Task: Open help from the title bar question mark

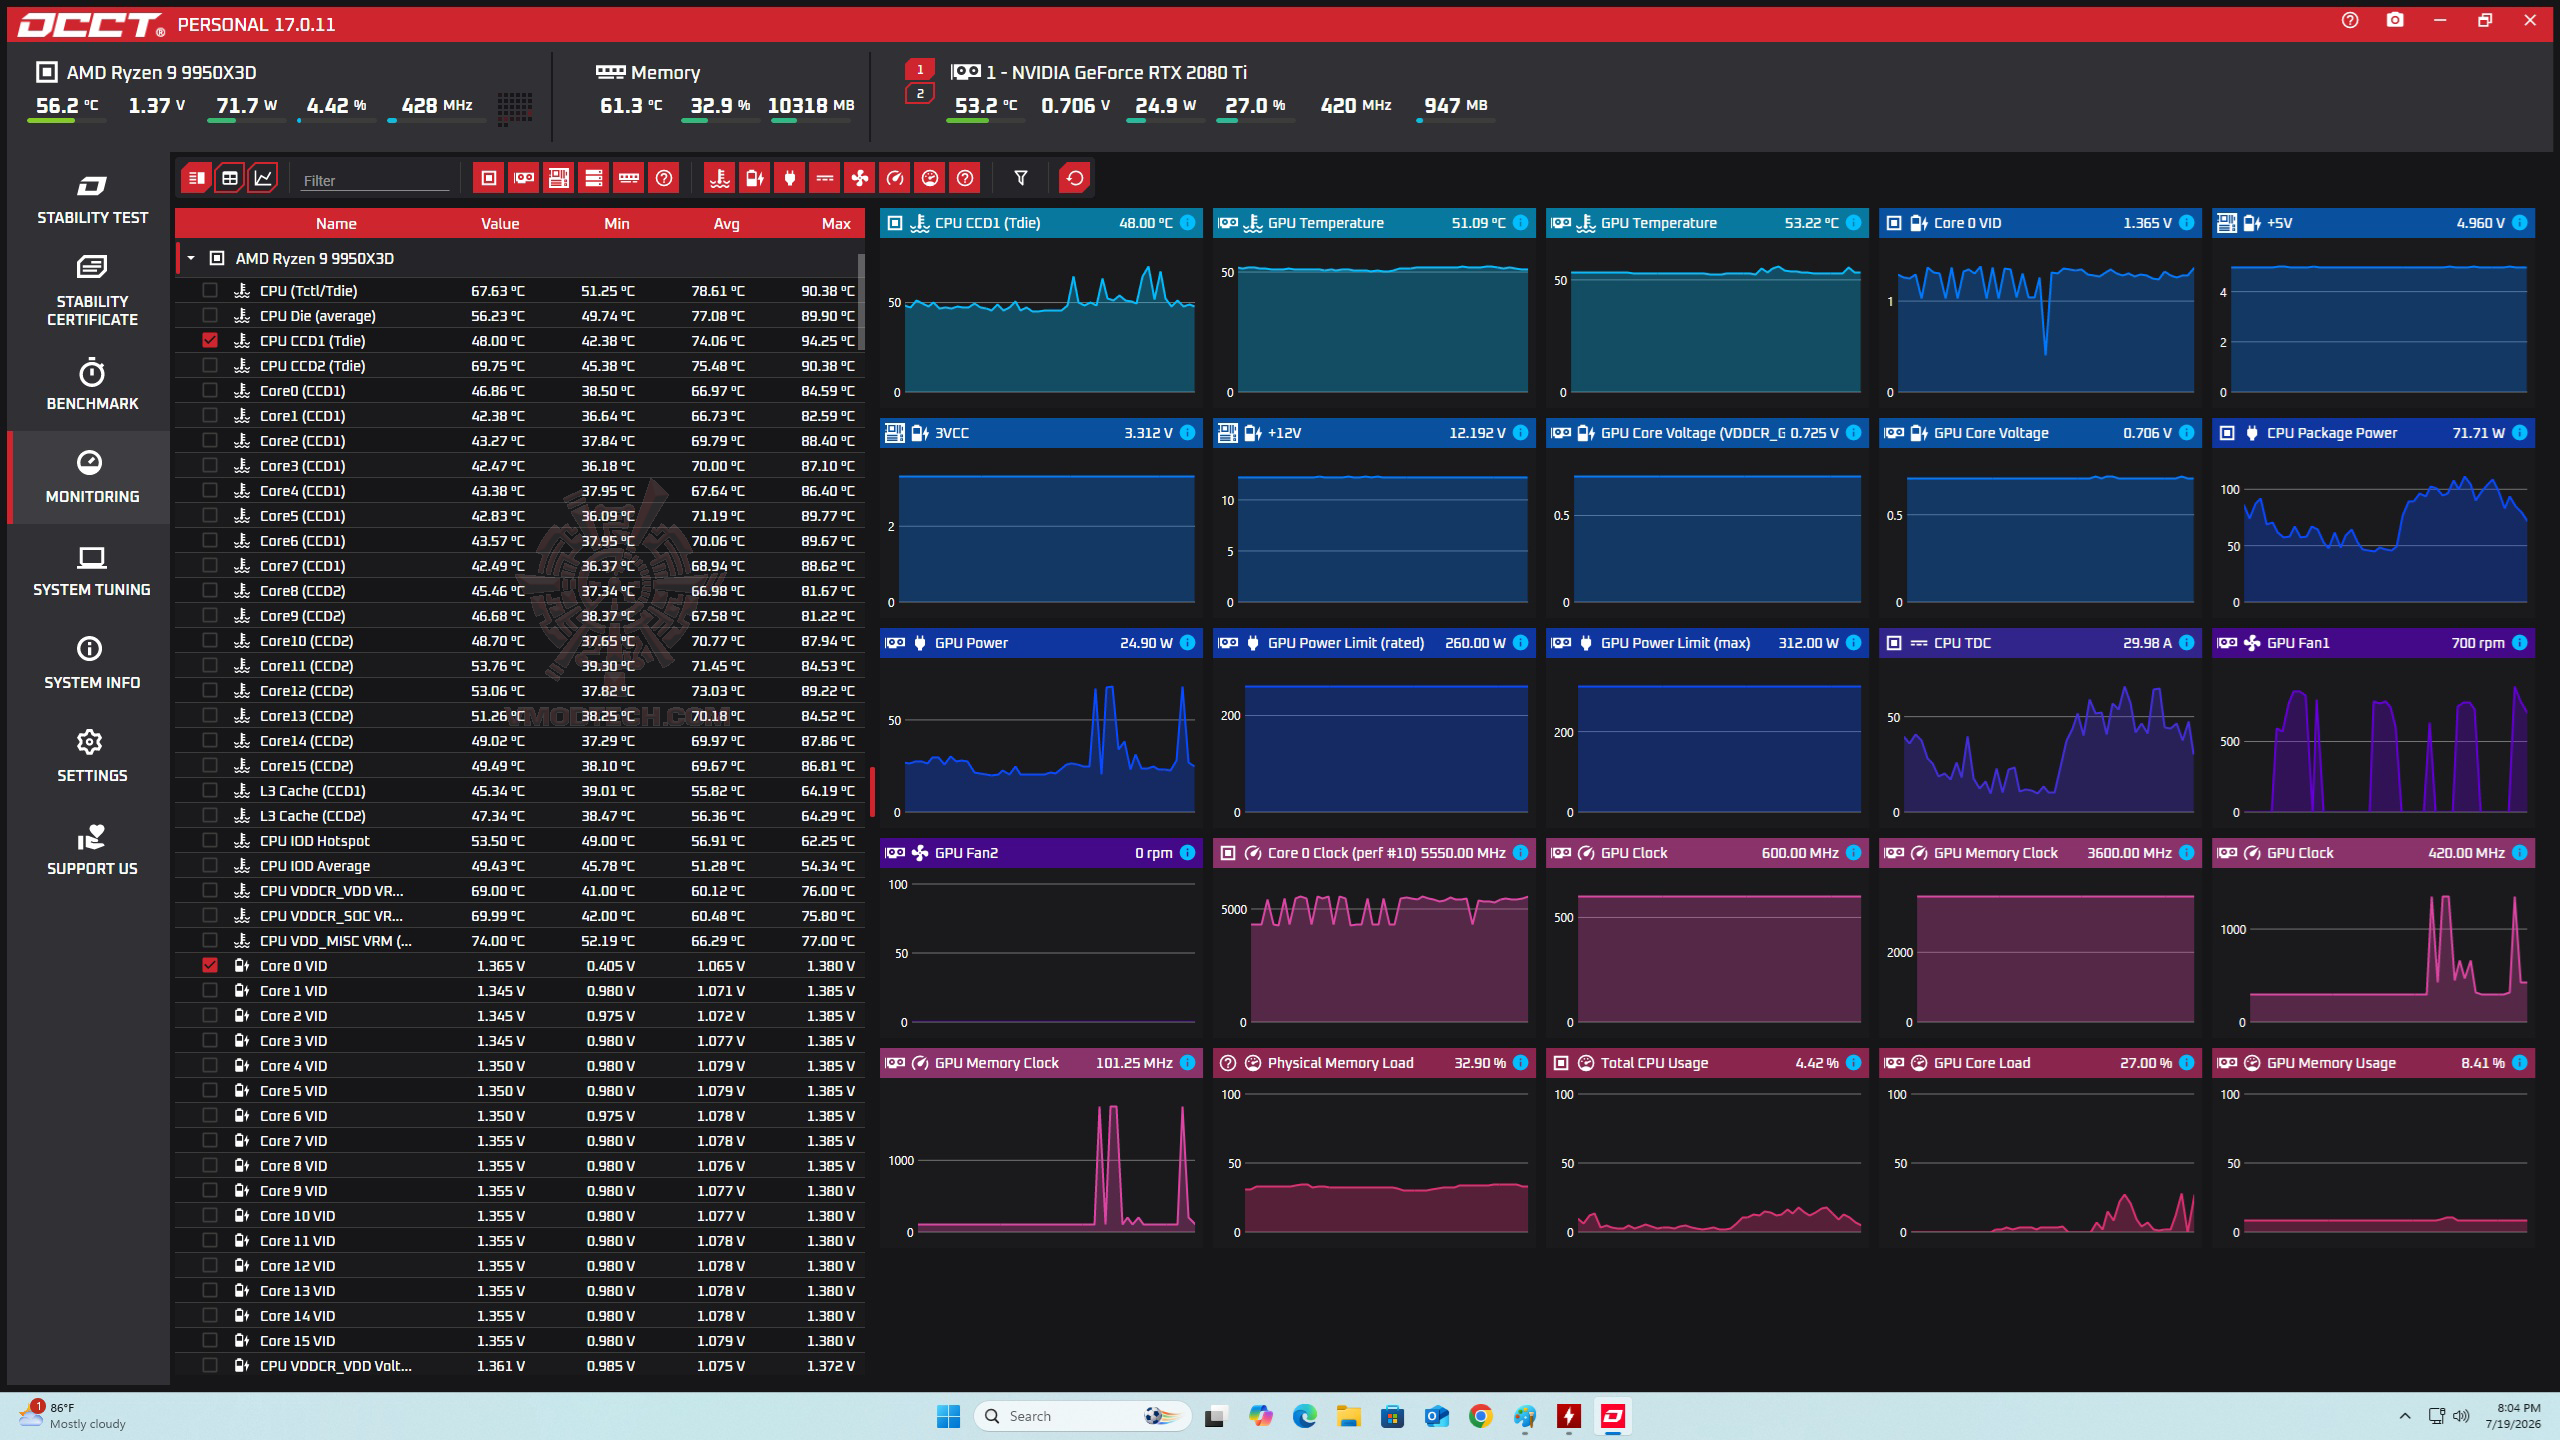Action: (x=2350, y=21)
